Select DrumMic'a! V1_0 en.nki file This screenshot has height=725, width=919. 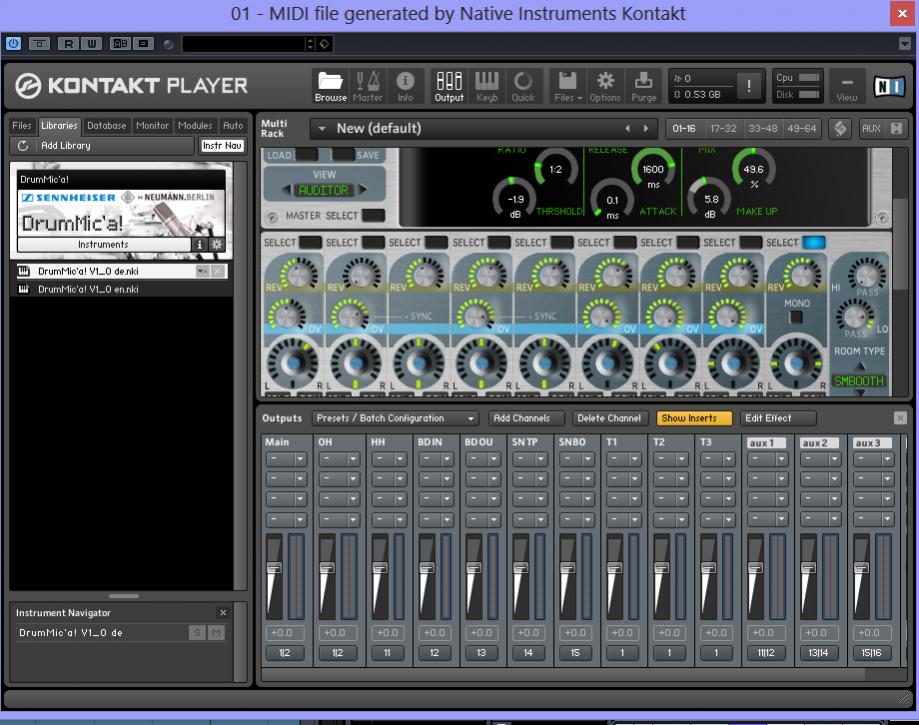(x=88, y=289)
